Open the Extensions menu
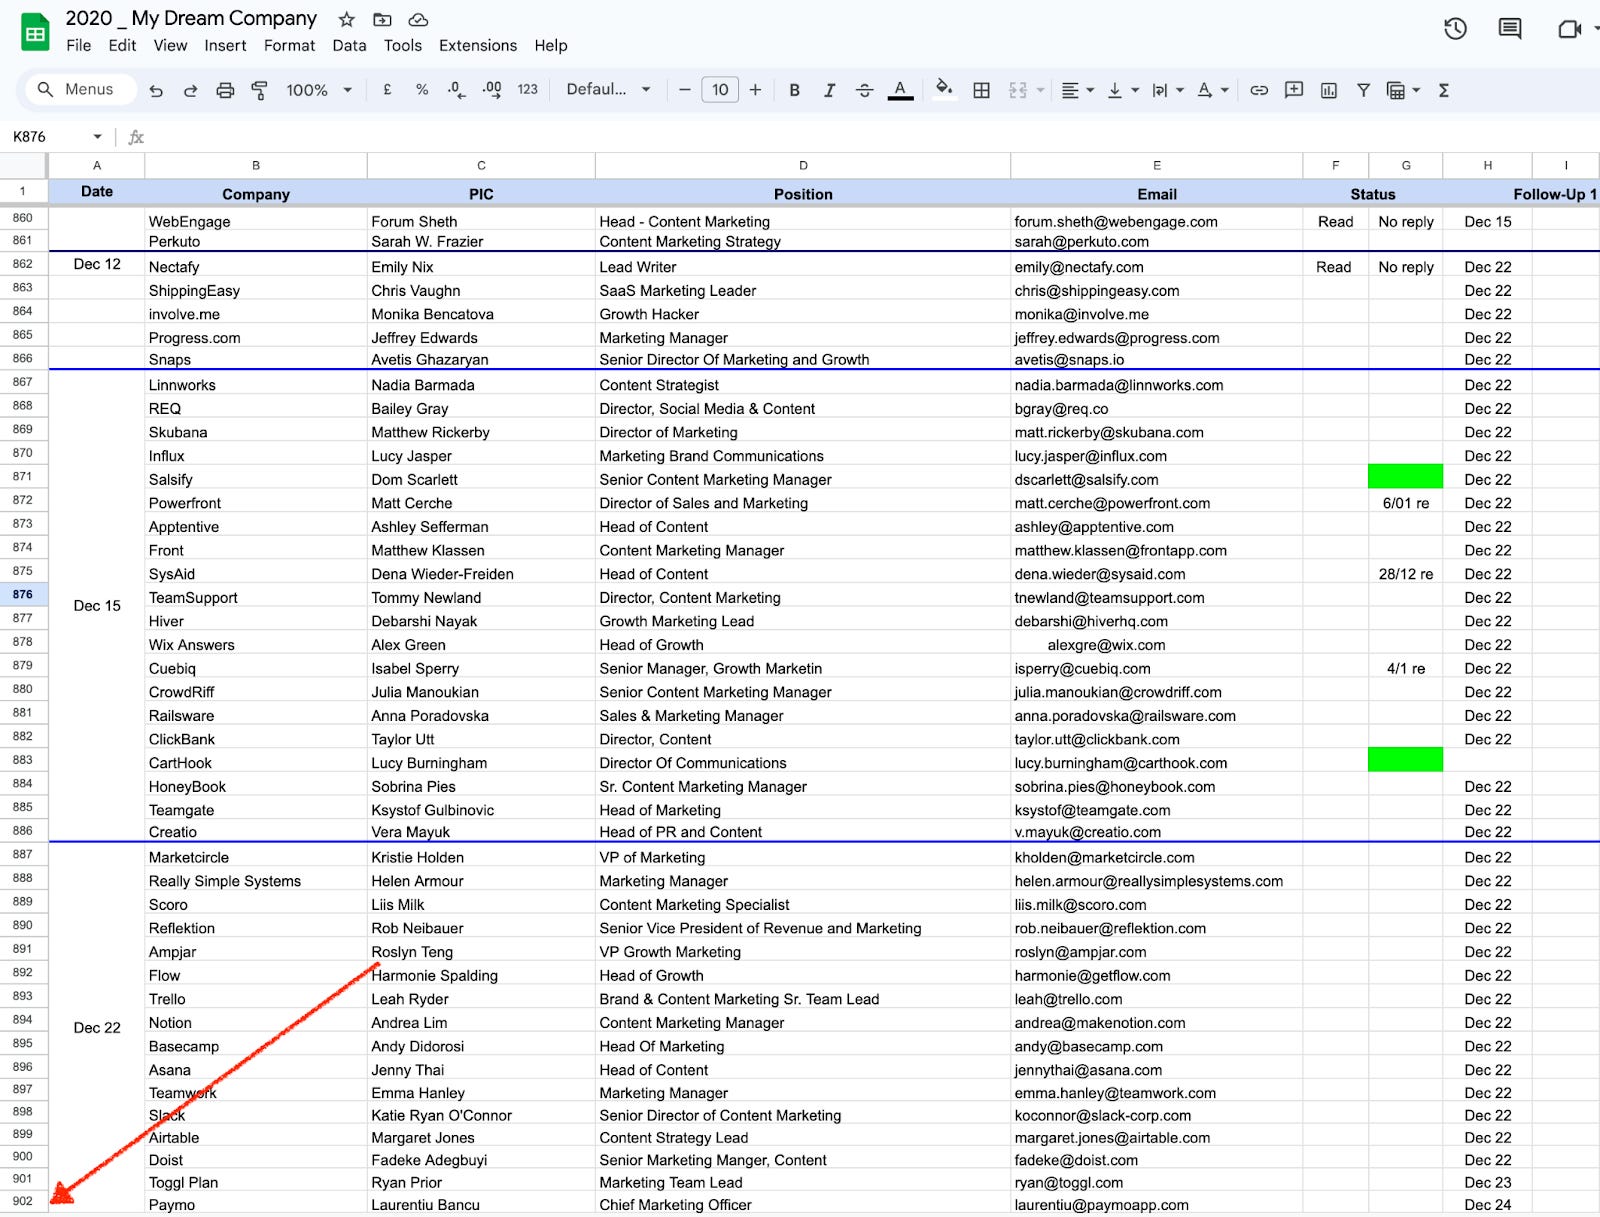The height and width of the screenshot is (1217, 1600). pyautogui.click(x=478, y=46)
